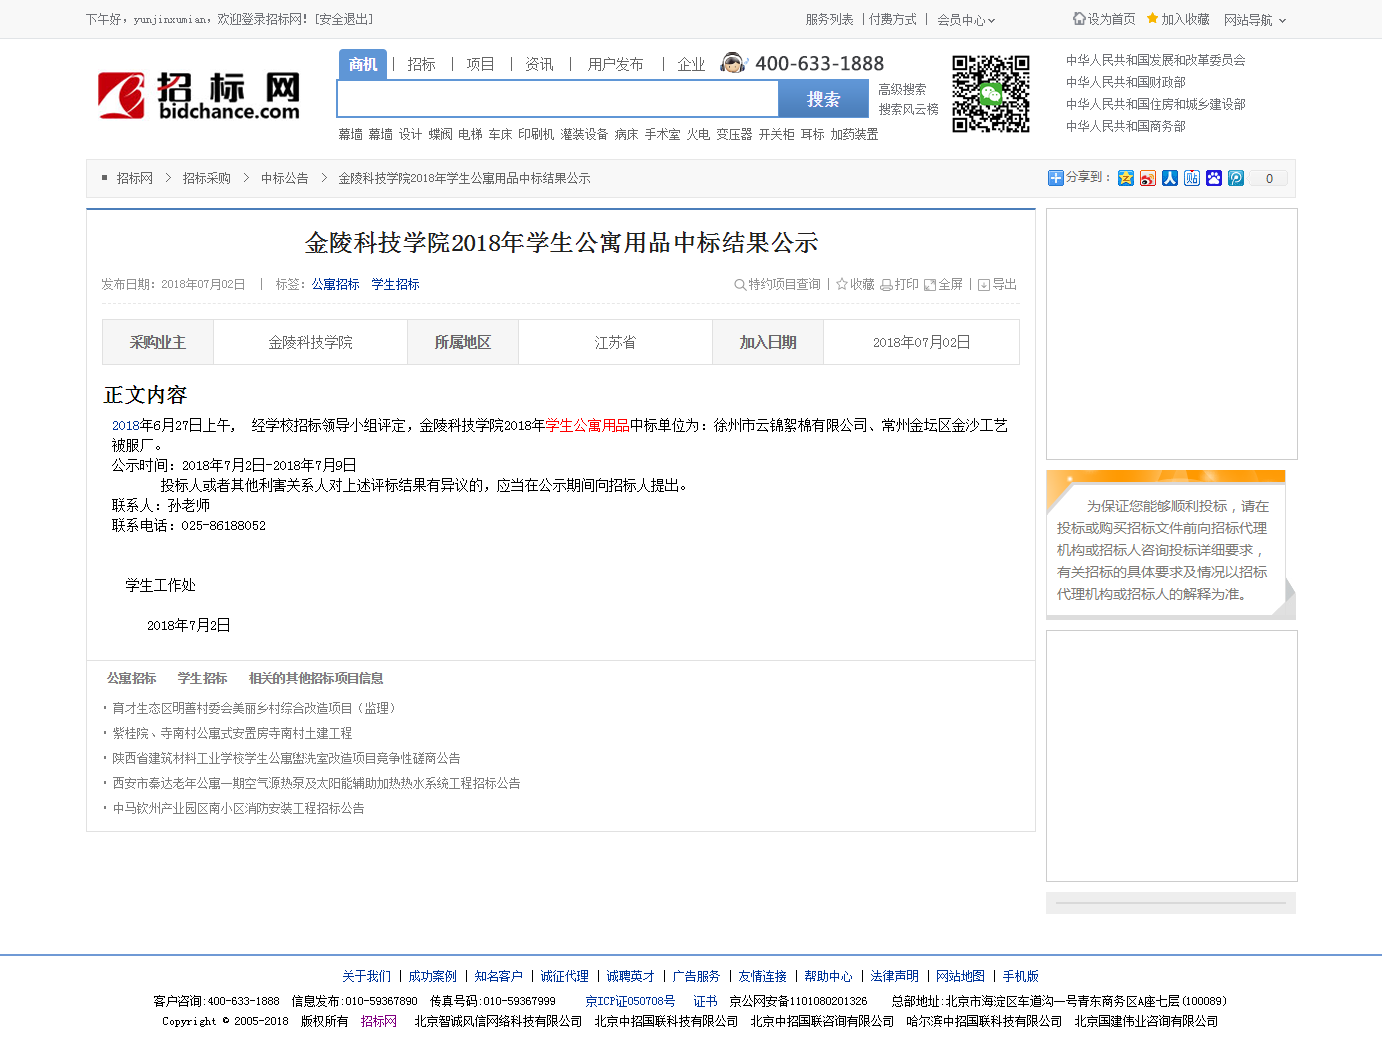This screenshot has height=1061, width=1382.
Task: Open footer 帮助中心 link
Action: coord(828,976)
